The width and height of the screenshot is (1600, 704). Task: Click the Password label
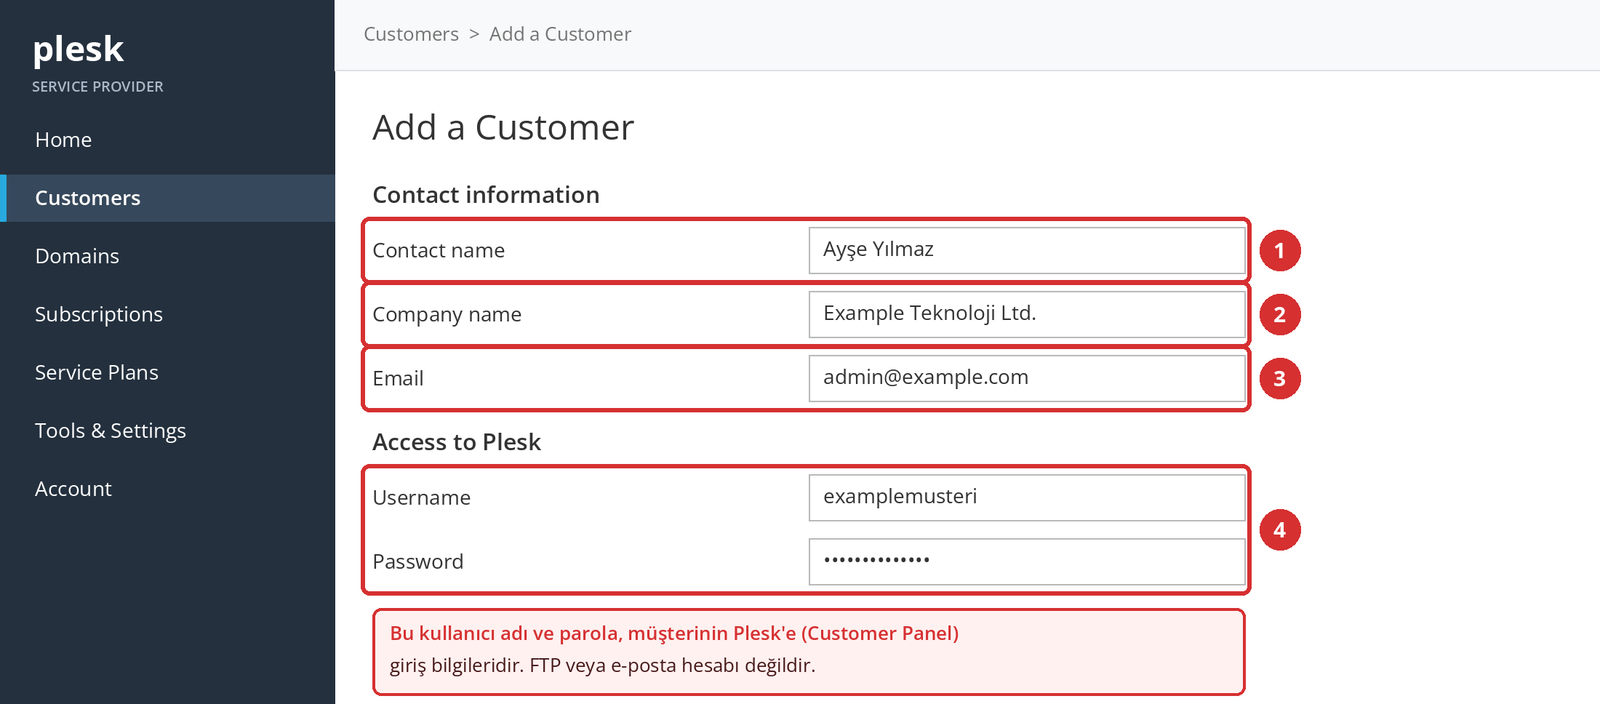click(418, 561)
